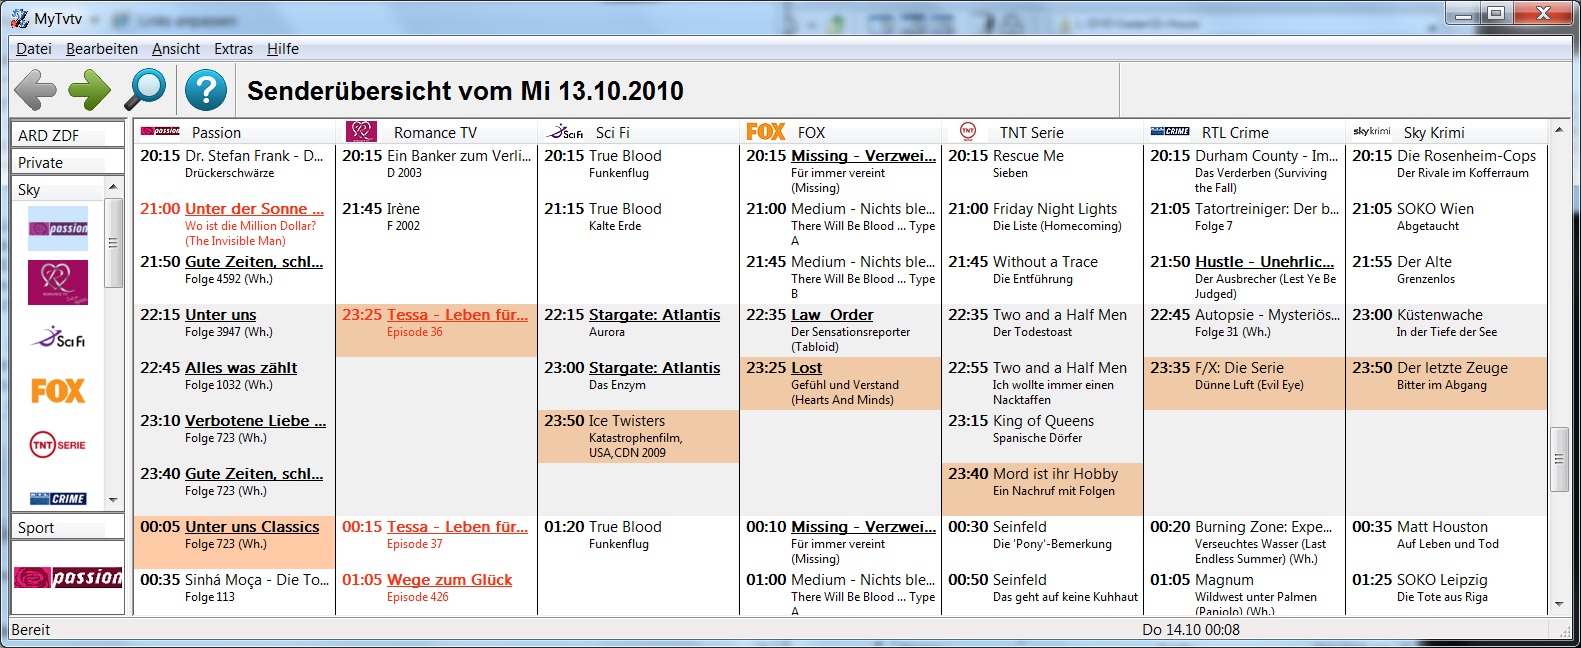The width and height of the screenshot is (1581, 648).
Task: Open Law Order programme link
Action: [x=832, y=315]
